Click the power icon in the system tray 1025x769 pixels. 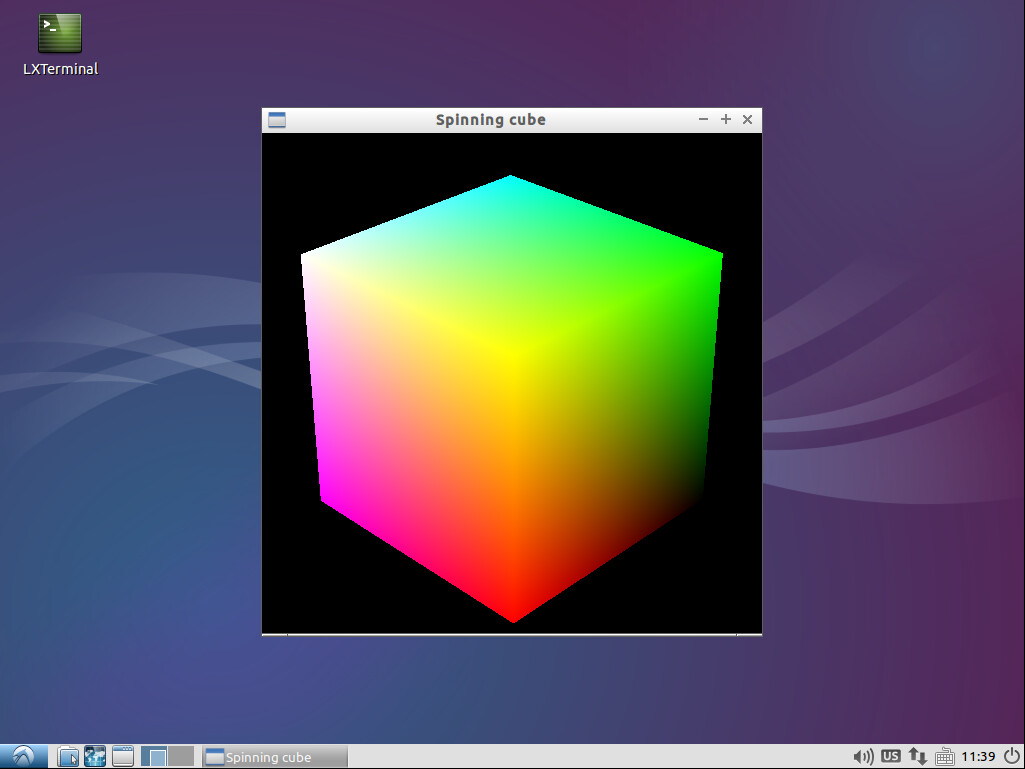coord(1009,756)
